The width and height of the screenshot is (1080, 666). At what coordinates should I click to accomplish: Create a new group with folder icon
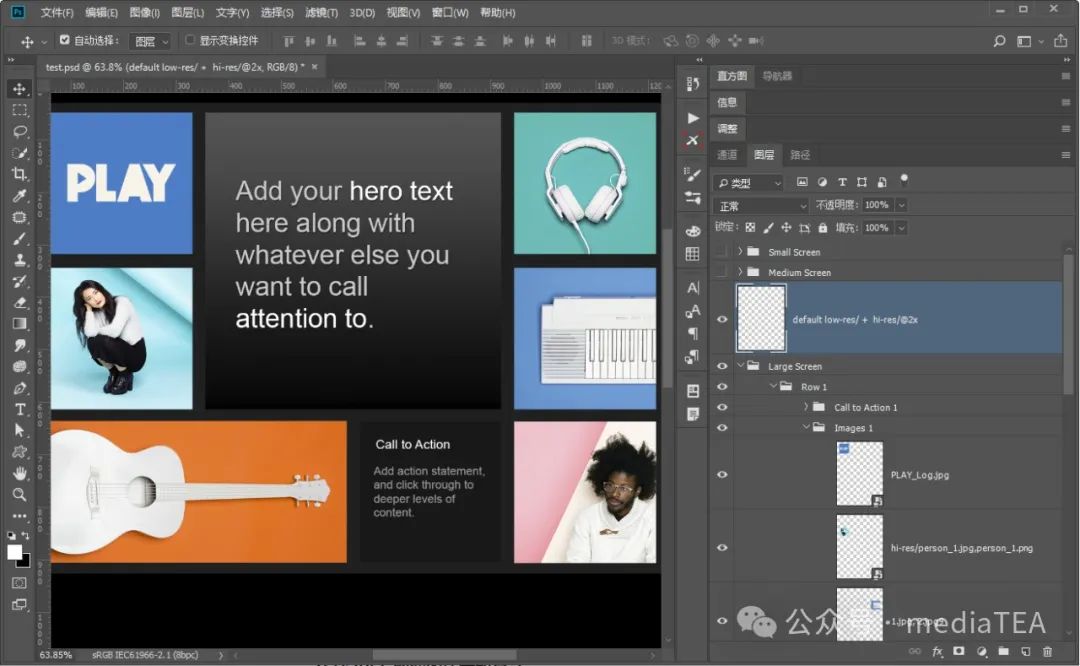(x=1003, y=652)
